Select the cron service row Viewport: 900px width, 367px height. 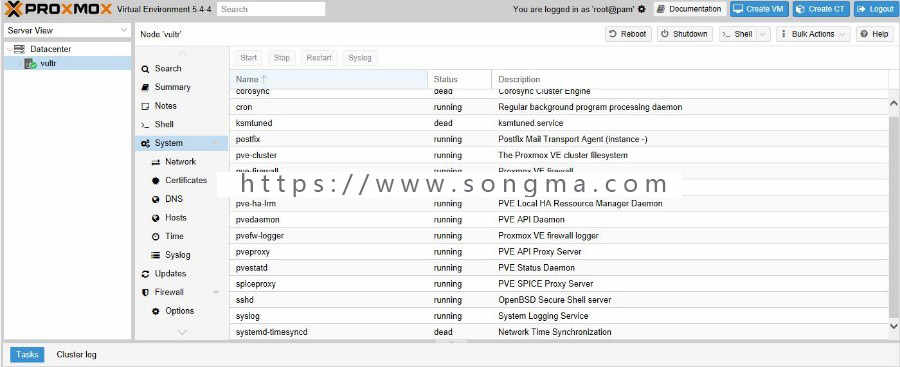(x=560, y=107)
